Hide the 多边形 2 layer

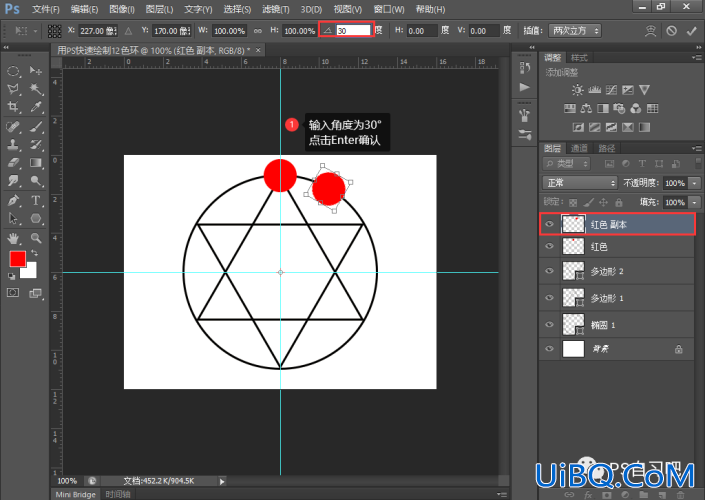point(549,271)
